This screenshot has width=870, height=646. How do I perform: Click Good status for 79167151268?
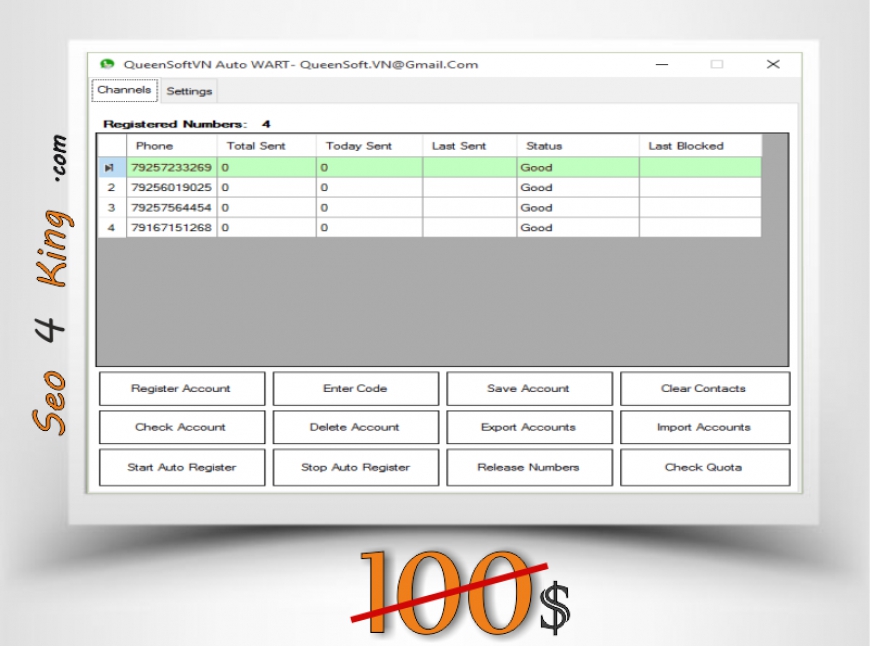(x=578, y=228)
